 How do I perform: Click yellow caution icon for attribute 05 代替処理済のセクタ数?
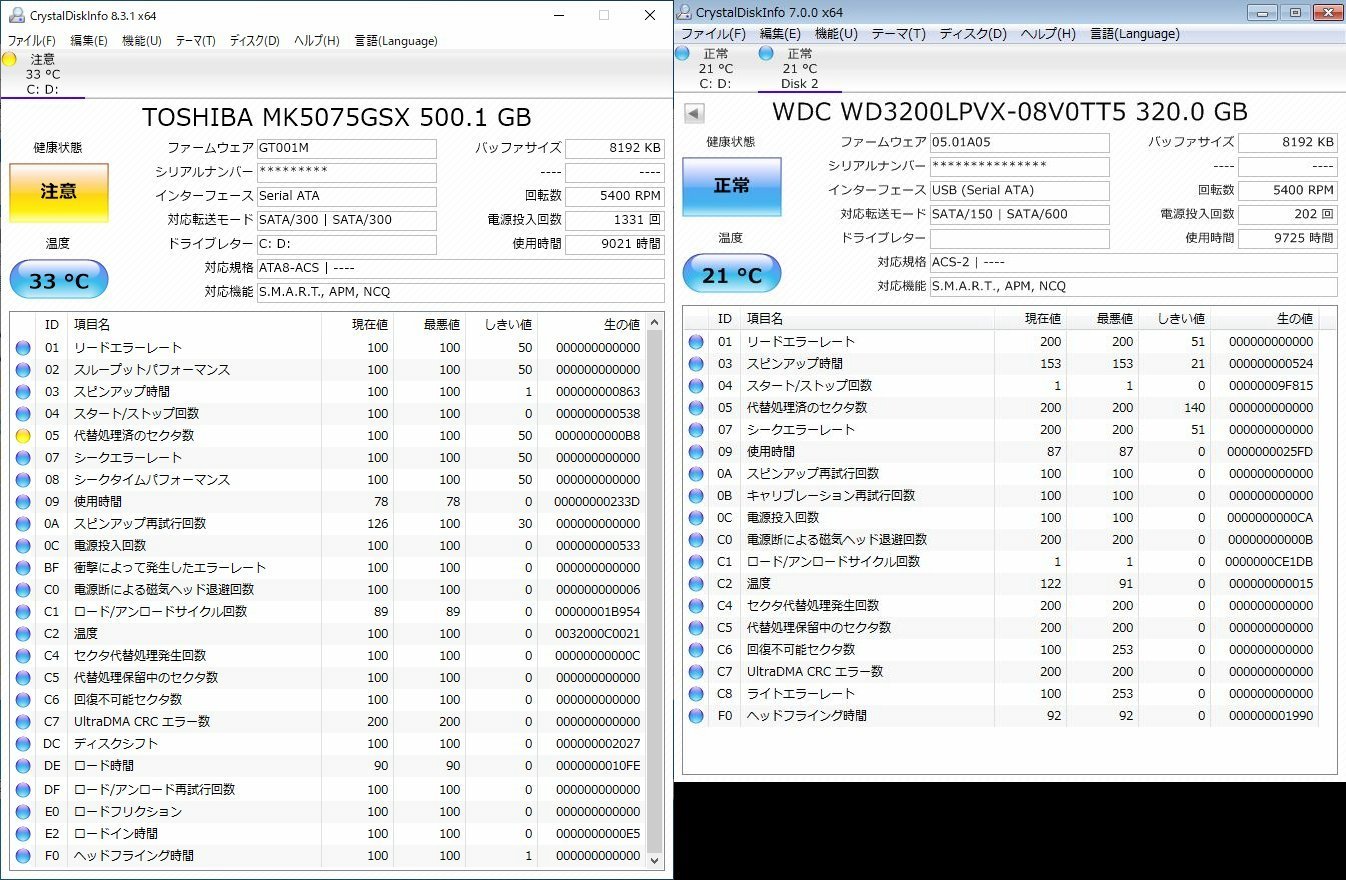pyautogui.click(x=23, y=436)
